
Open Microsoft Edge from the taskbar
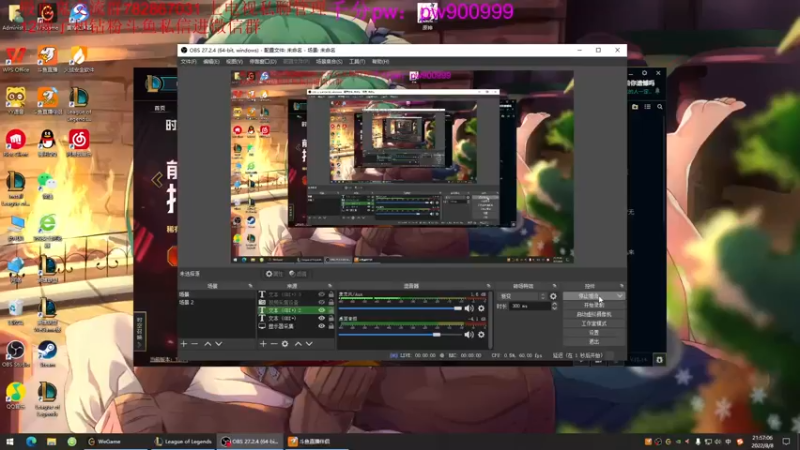tap(31, 441)
